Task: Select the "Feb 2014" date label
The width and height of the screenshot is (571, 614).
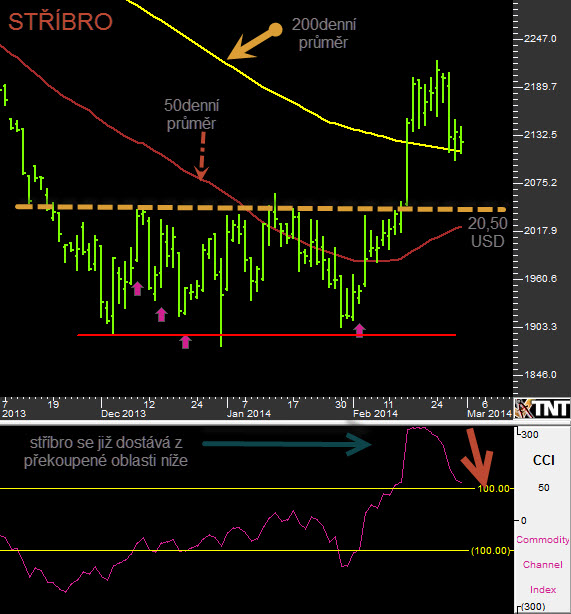Action: [x=375, y=414]
